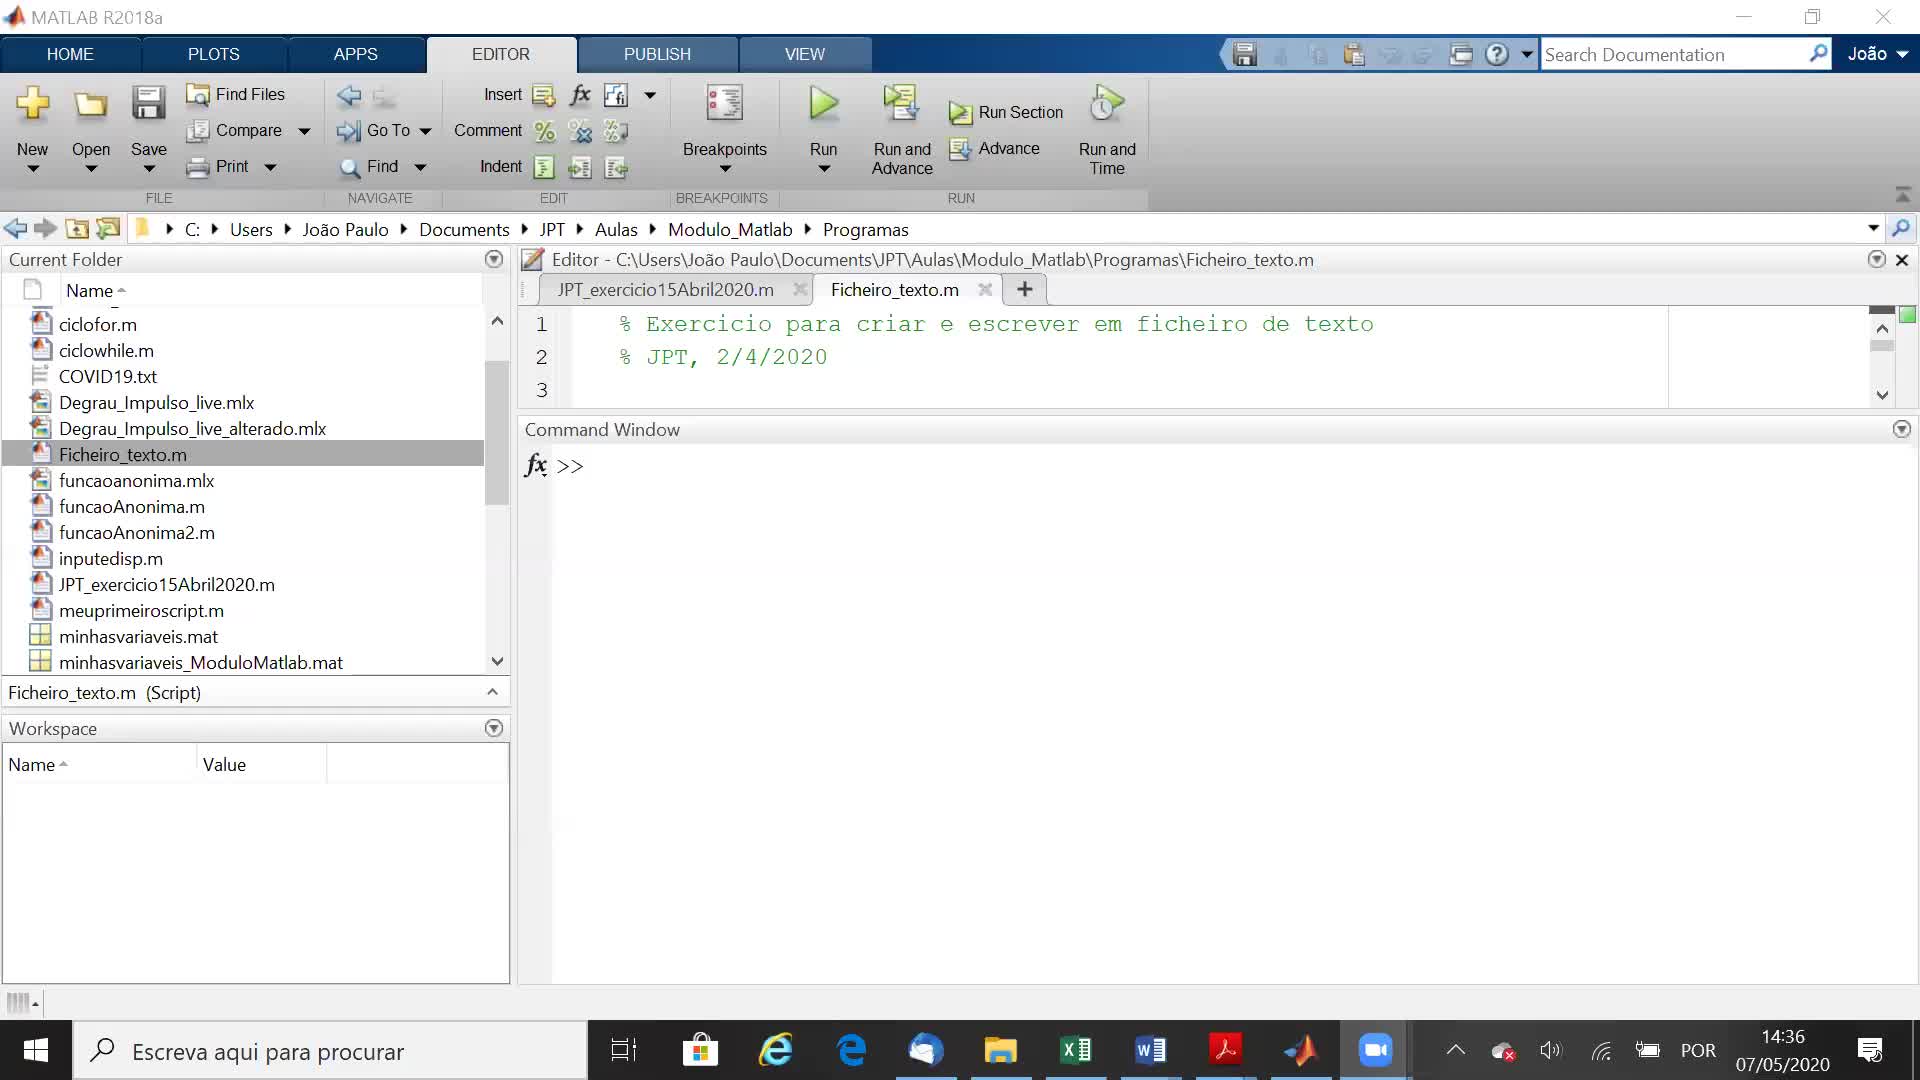
Task: Click the Current Folder vertical scrollbar
Action: click(497, 433)
